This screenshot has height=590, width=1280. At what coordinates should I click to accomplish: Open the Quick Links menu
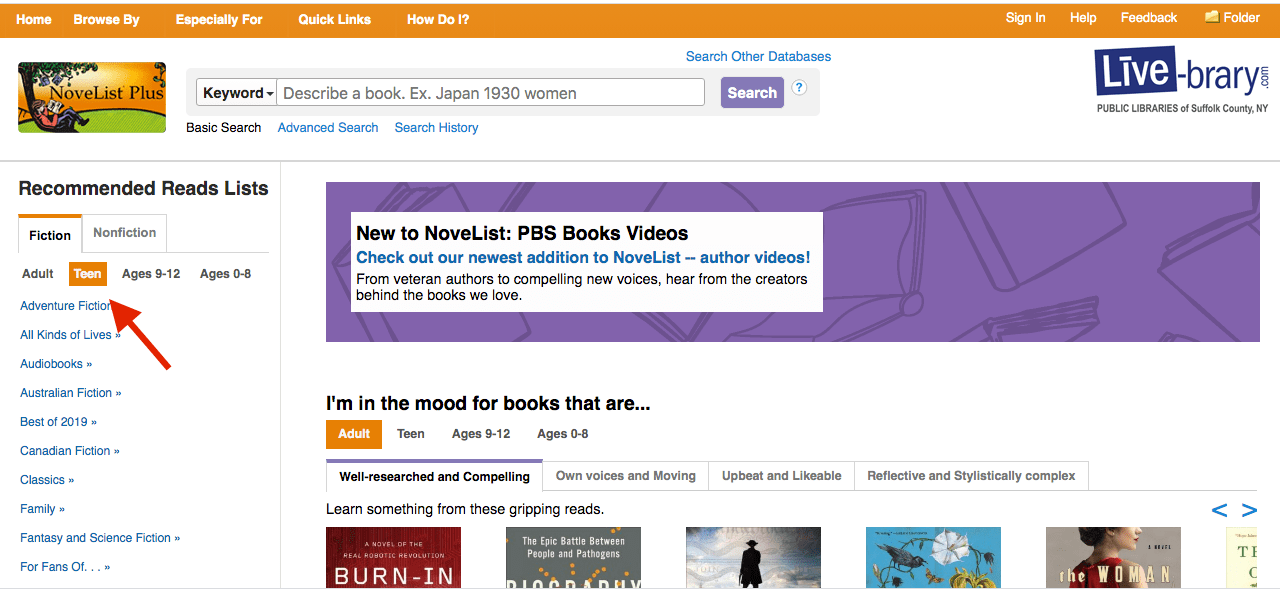click(334, 19)
